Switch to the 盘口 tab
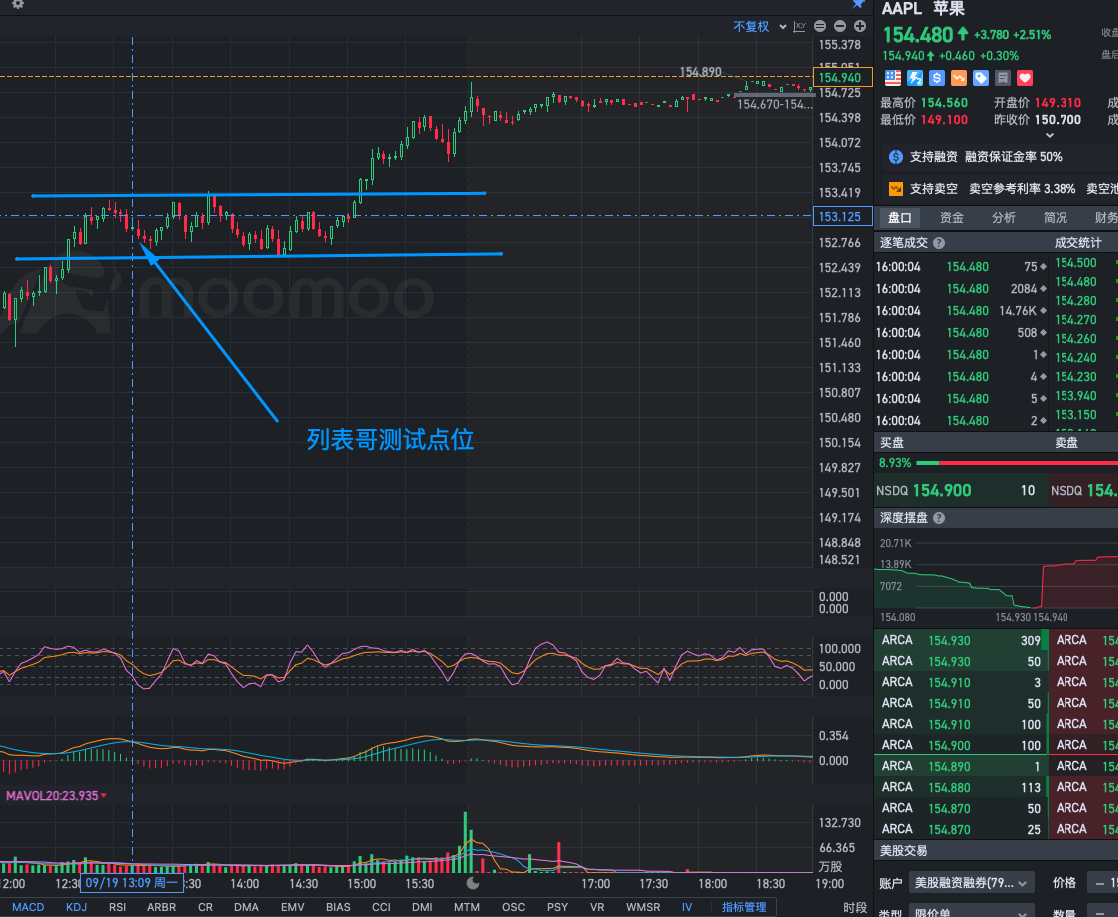Image resolution: width=1118 pixels, height=917 pixels. (900, 217)
